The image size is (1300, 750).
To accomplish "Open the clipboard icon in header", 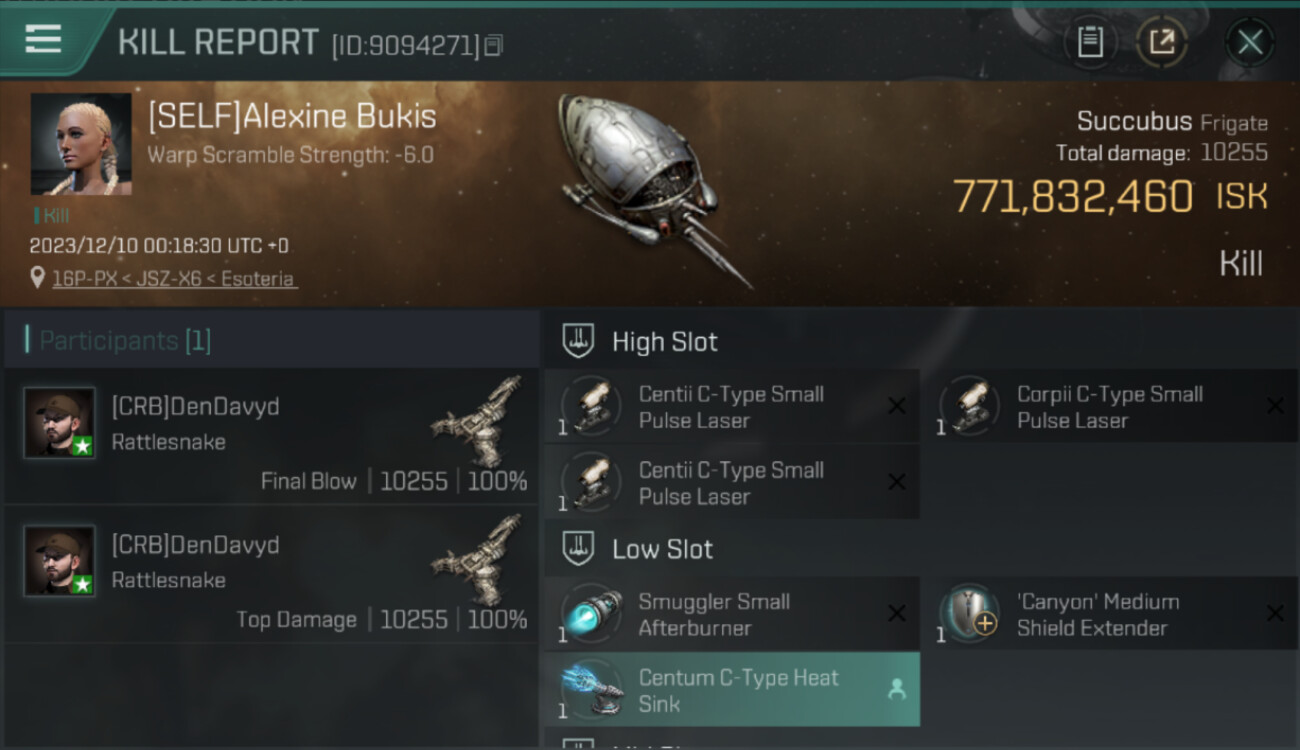I will coord(1090,42).
